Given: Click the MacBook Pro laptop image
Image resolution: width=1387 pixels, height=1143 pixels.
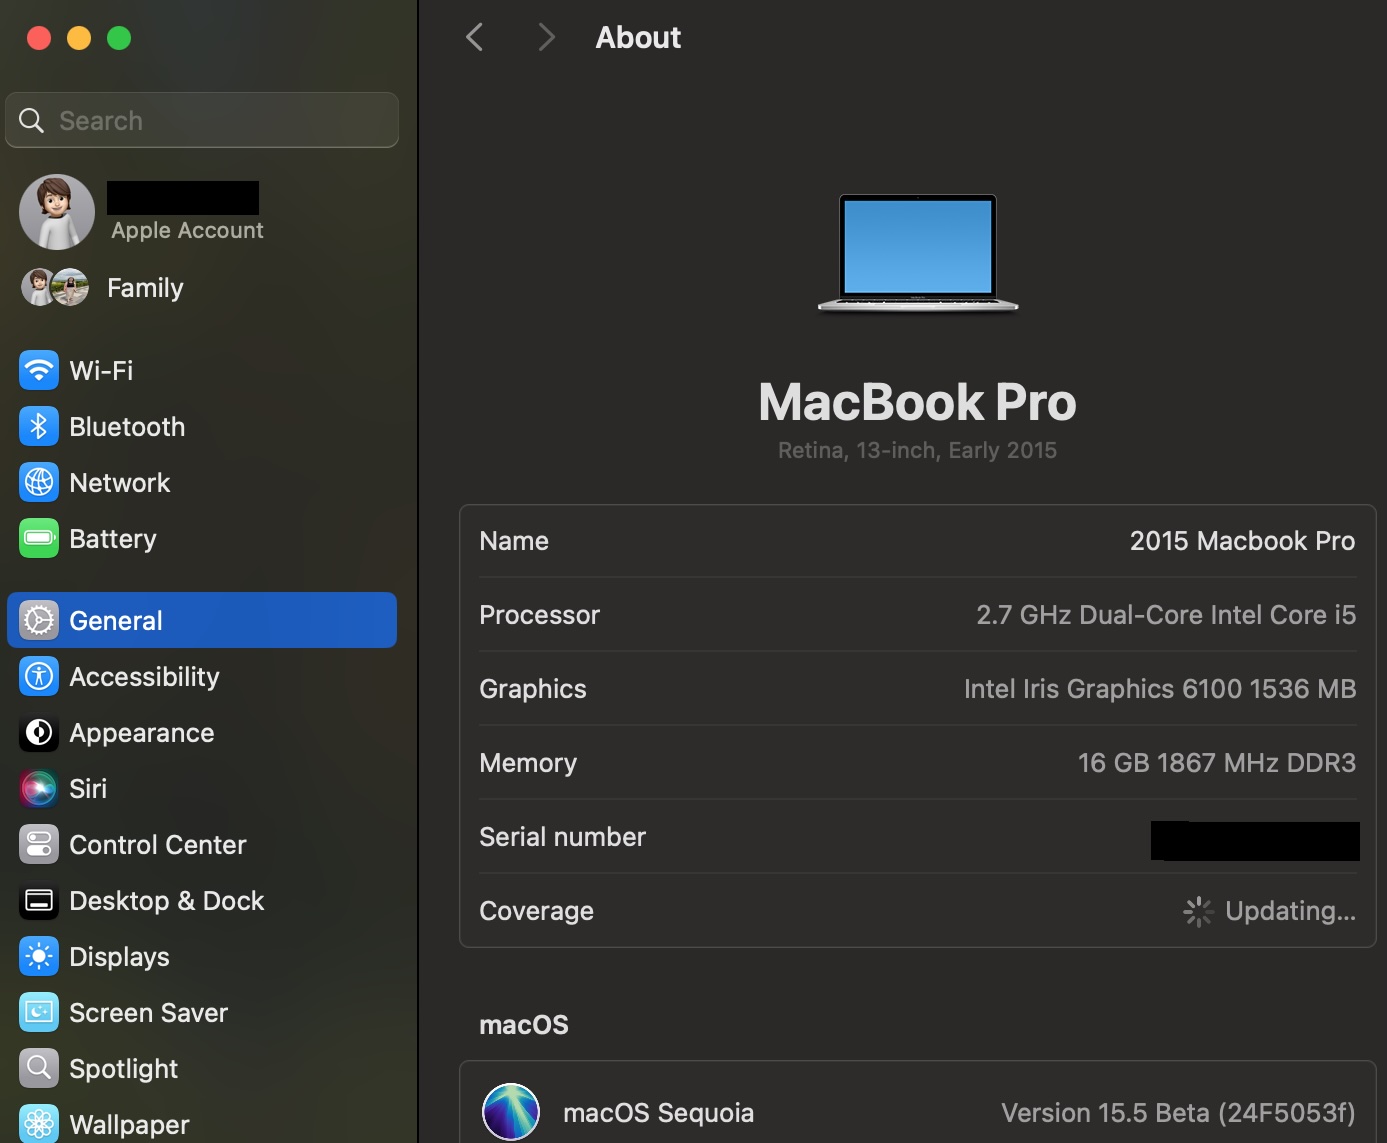Looking at the screenshot, I should pos(918,253).
